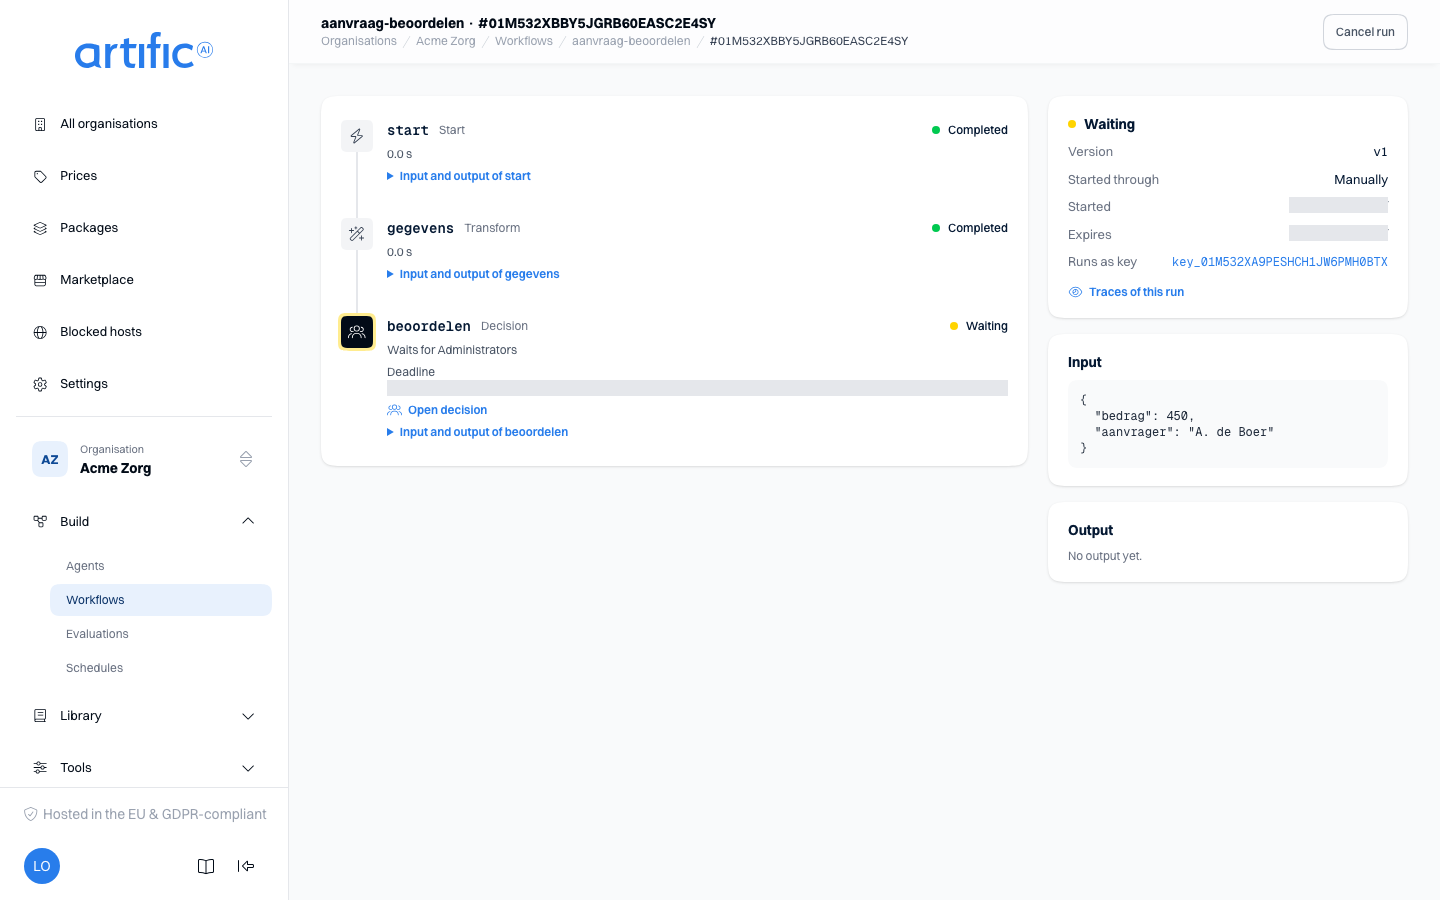Open the organisation switcher arrows
The height and width of the screenshot is (900, 1440).
[246, 459]
